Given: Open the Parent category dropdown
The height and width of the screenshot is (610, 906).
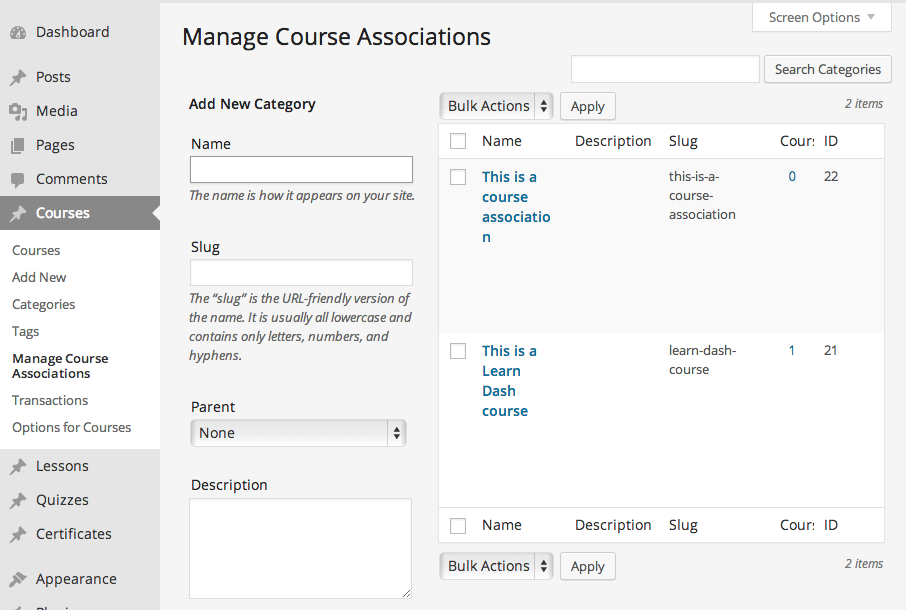Looking at the screenshot, I should (298, 433).
